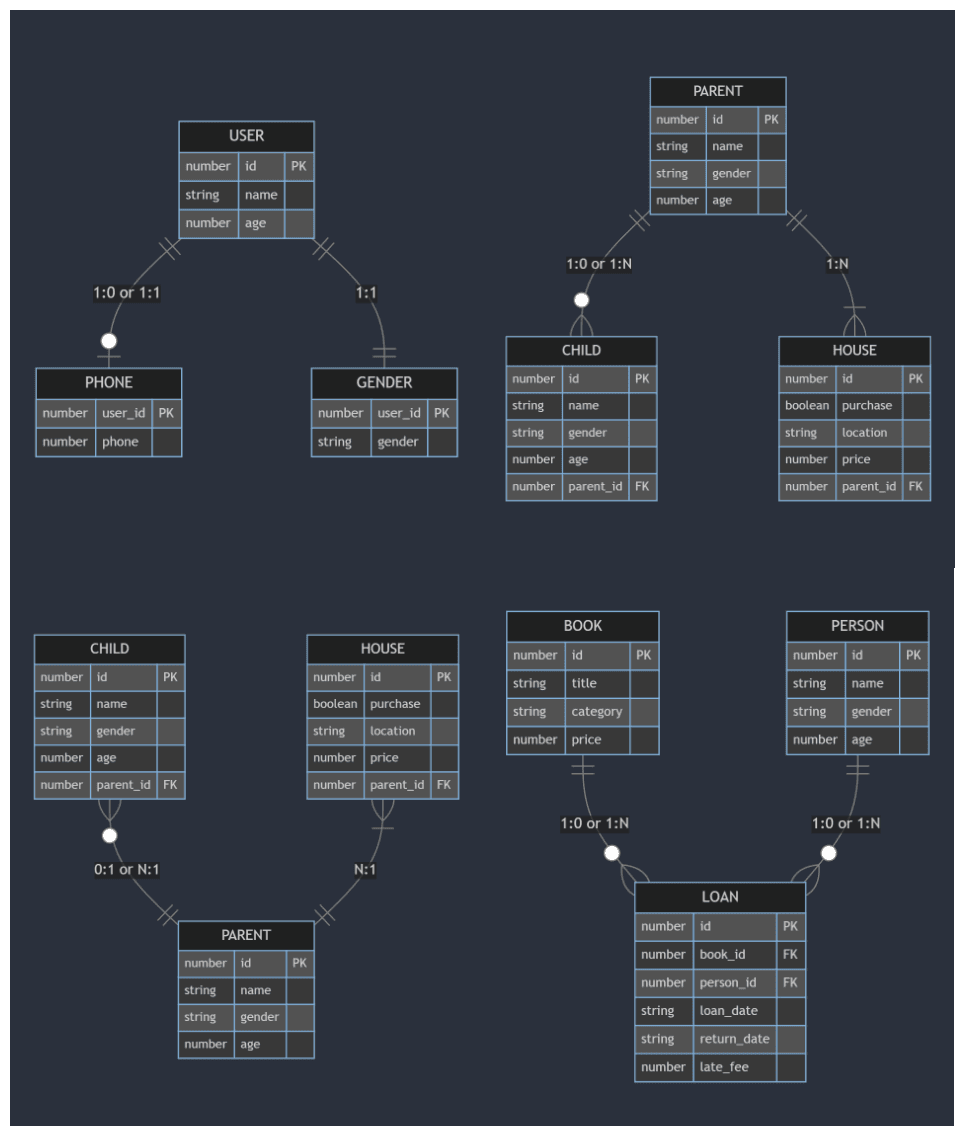Image resolution: width=964 pixels, height=1135 pixels.
Task: Click the double-bar connector marker below PERSON
Action: pyautogui.click(x=857, y=769)
